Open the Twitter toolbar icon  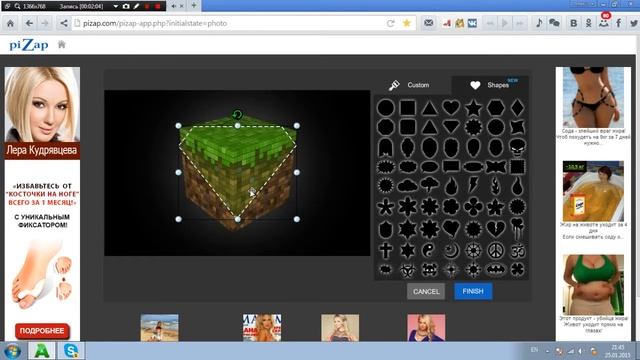[x=633, y=23]
